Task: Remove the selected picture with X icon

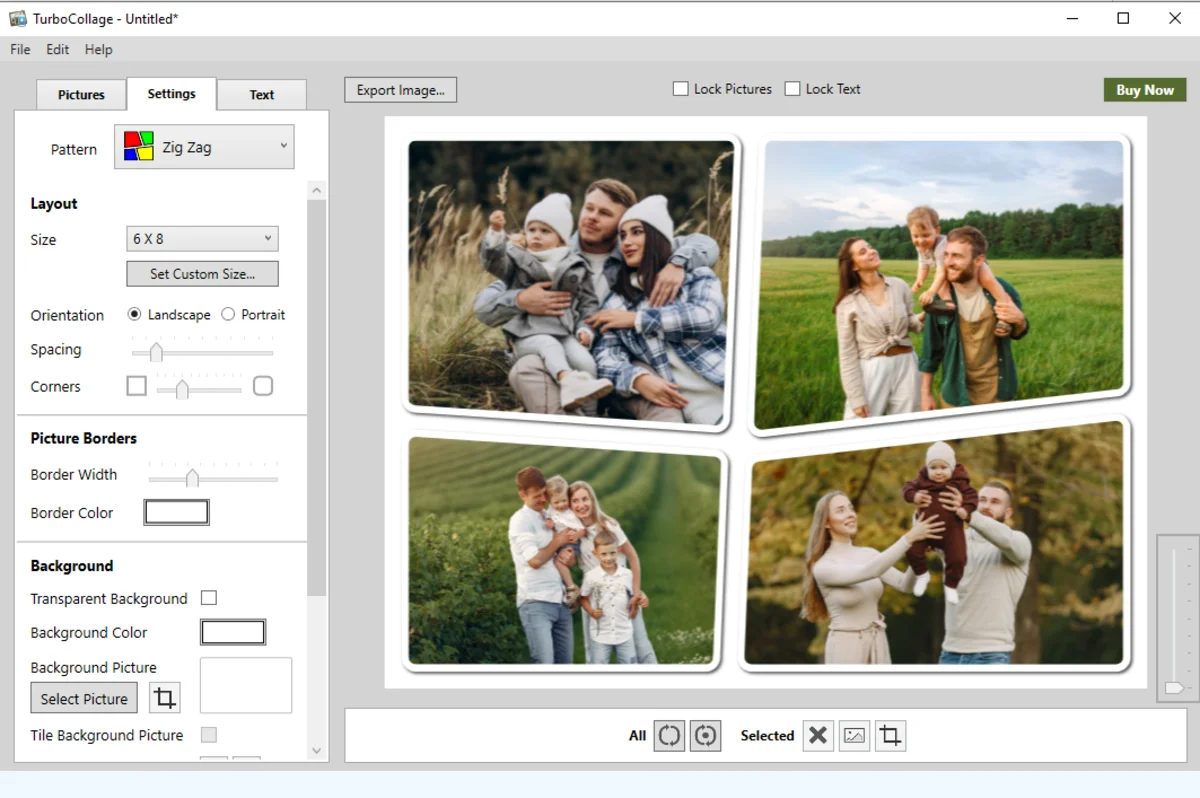Action: (818, 736)
